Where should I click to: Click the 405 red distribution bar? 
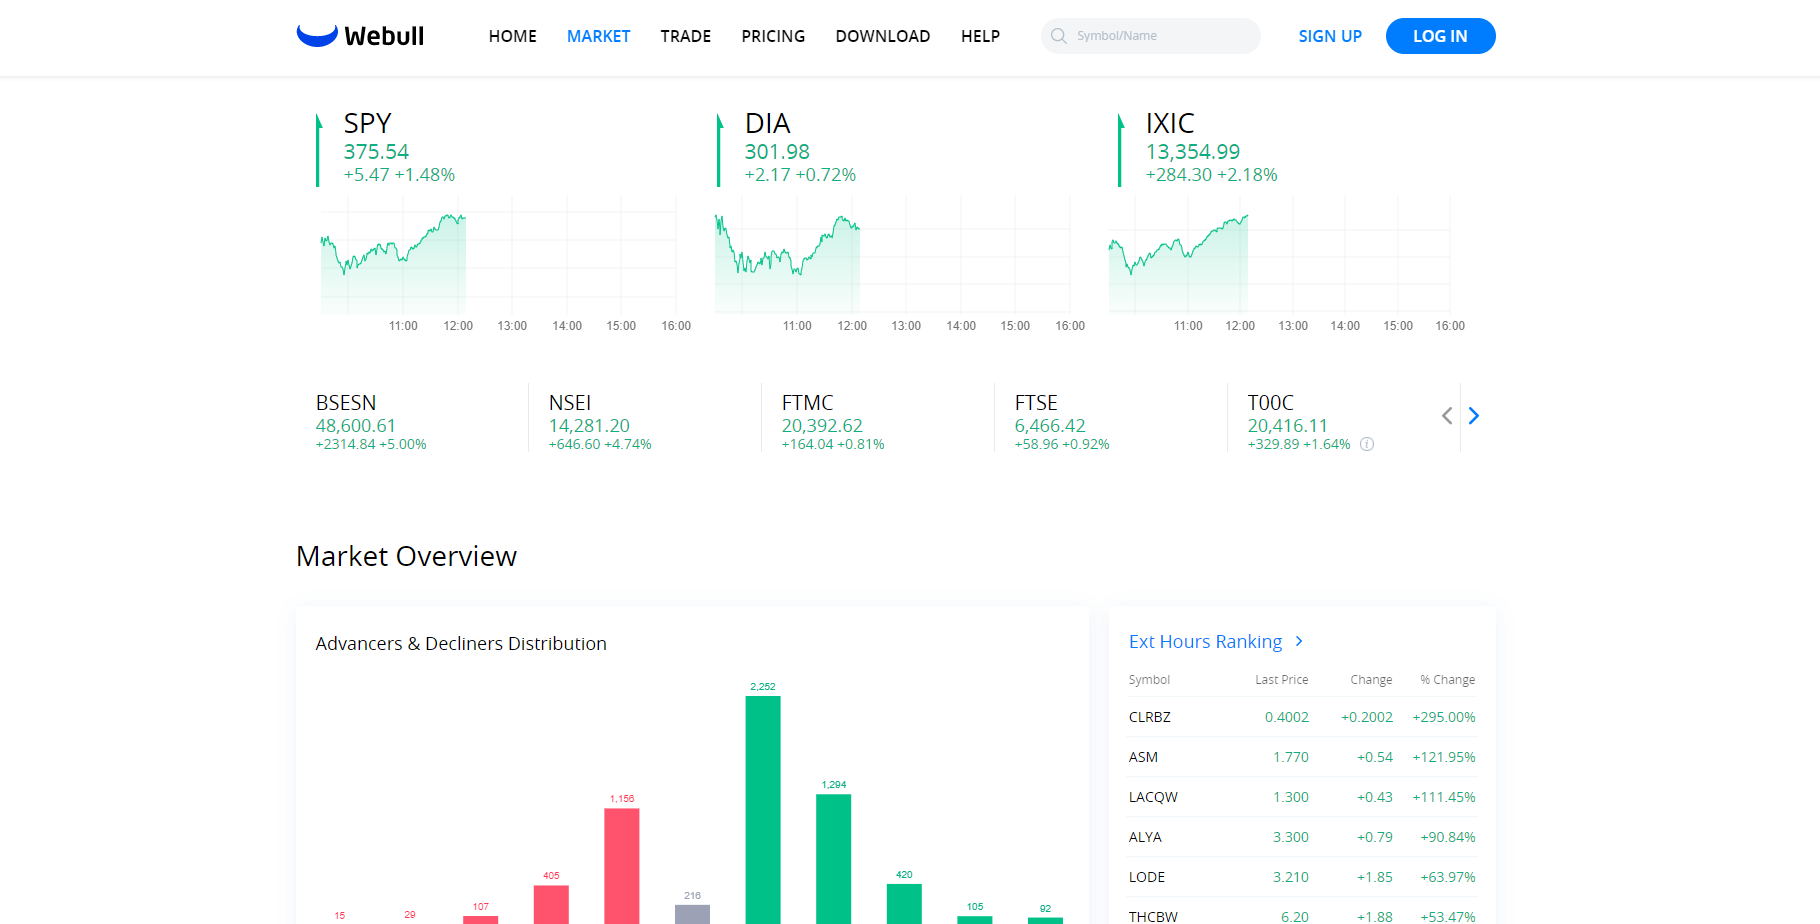click(551, 904)
